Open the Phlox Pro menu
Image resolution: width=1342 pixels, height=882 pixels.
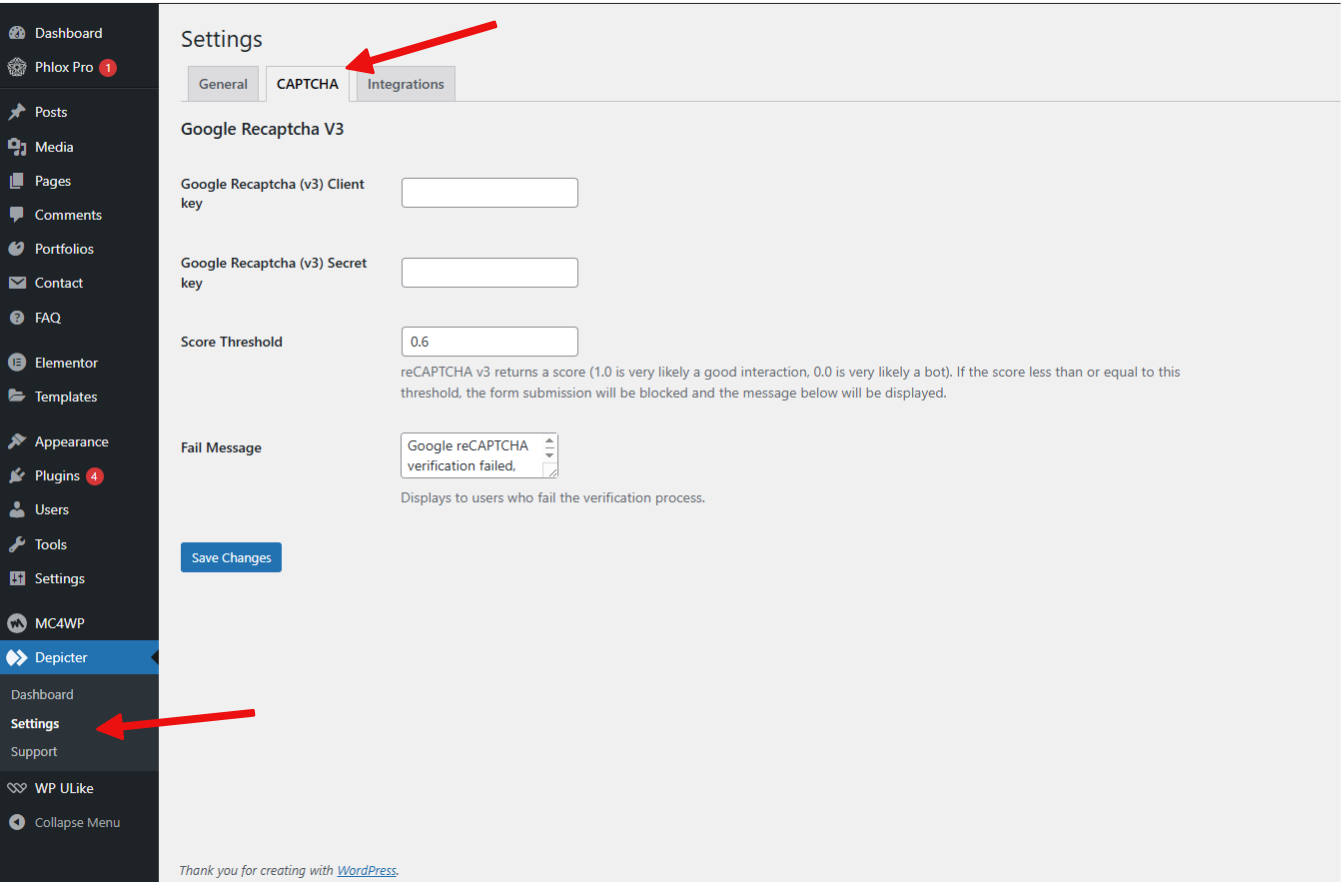[x=64, y=67]
